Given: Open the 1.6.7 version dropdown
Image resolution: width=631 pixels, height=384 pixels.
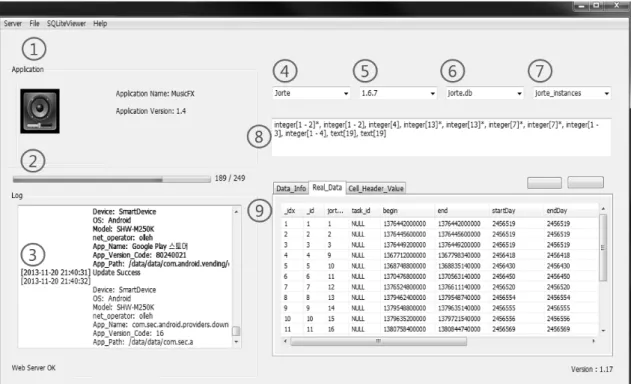Looking at the screenshot, I should [x=398, y=93].
